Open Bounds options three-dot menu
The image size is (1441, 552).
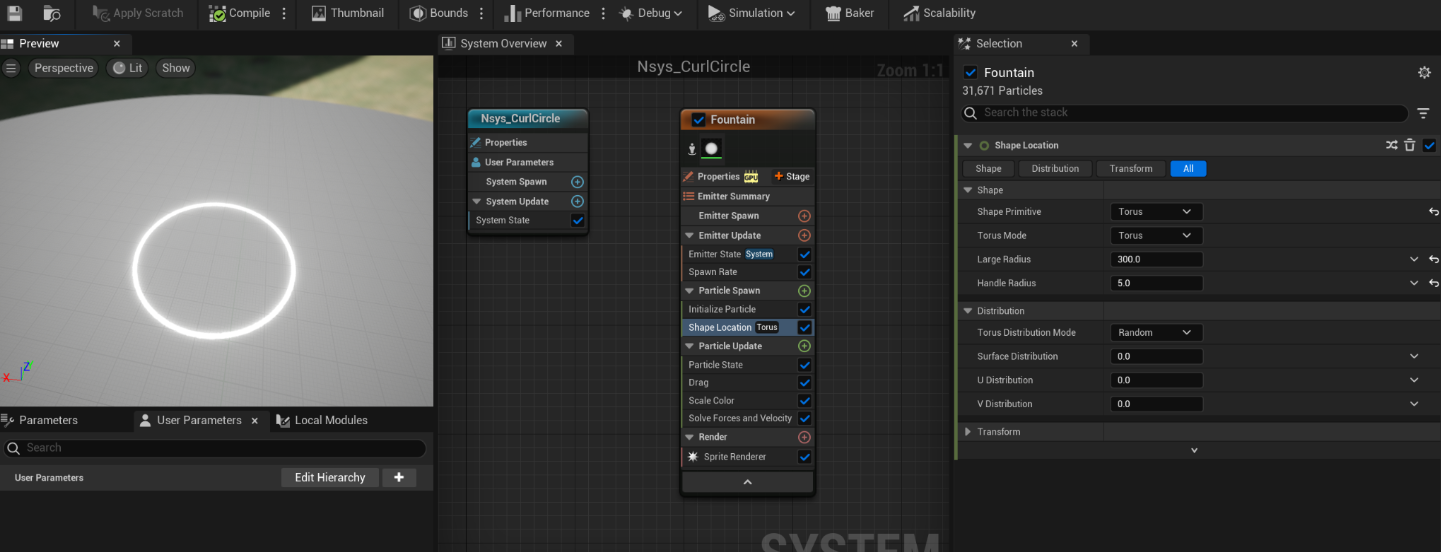[x=482, y=13]
